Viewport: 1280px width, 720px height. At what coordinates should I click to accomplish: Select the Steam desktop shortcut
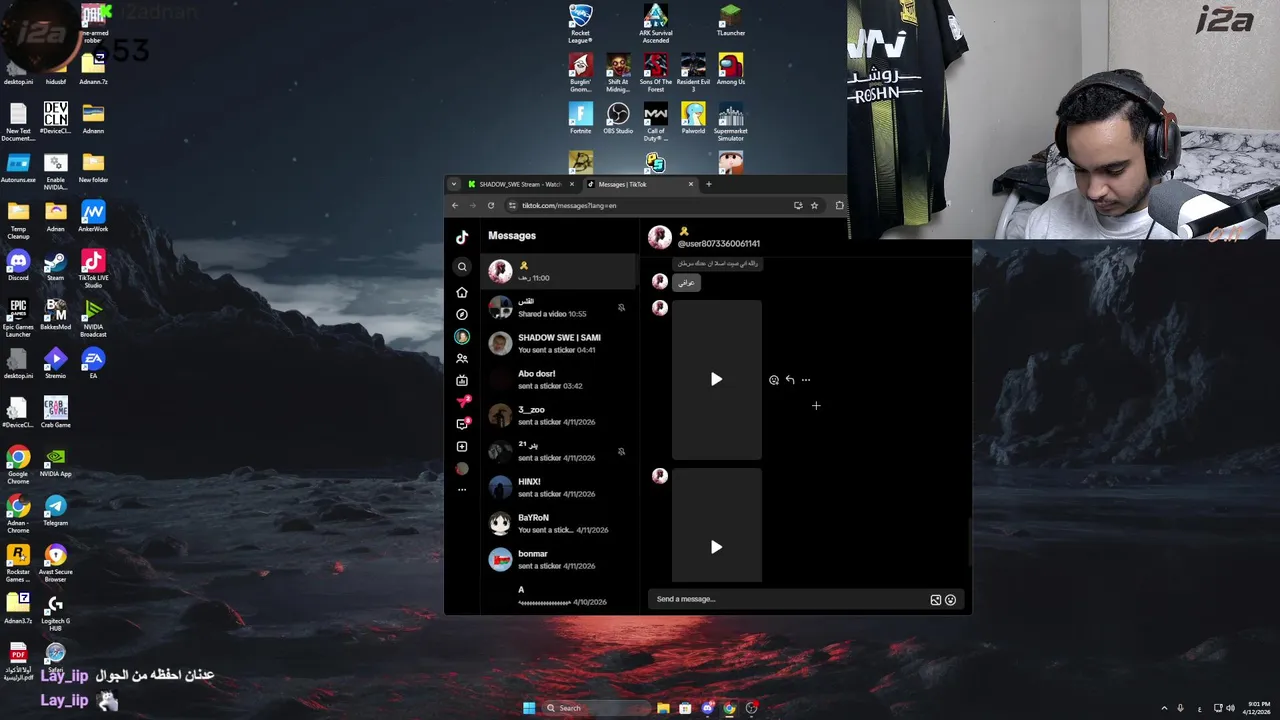tap(55, 266)
